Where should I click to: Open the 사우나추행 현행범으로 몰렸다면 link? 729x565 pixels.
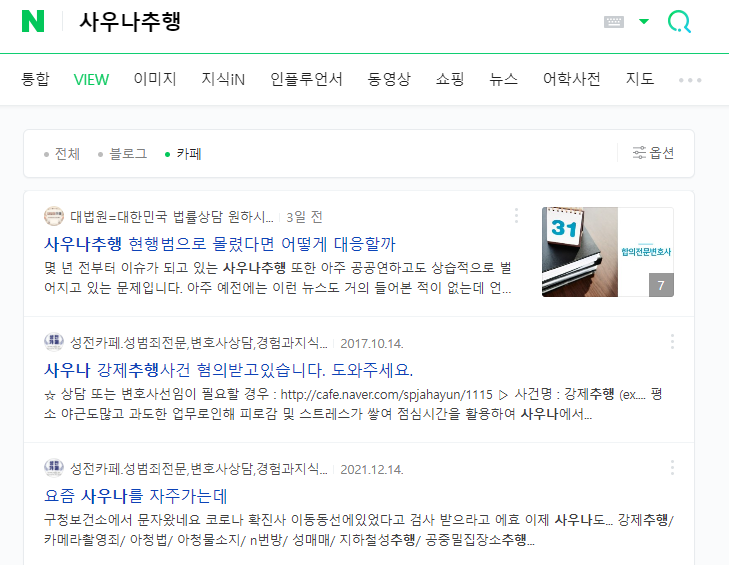click(219, 243)
